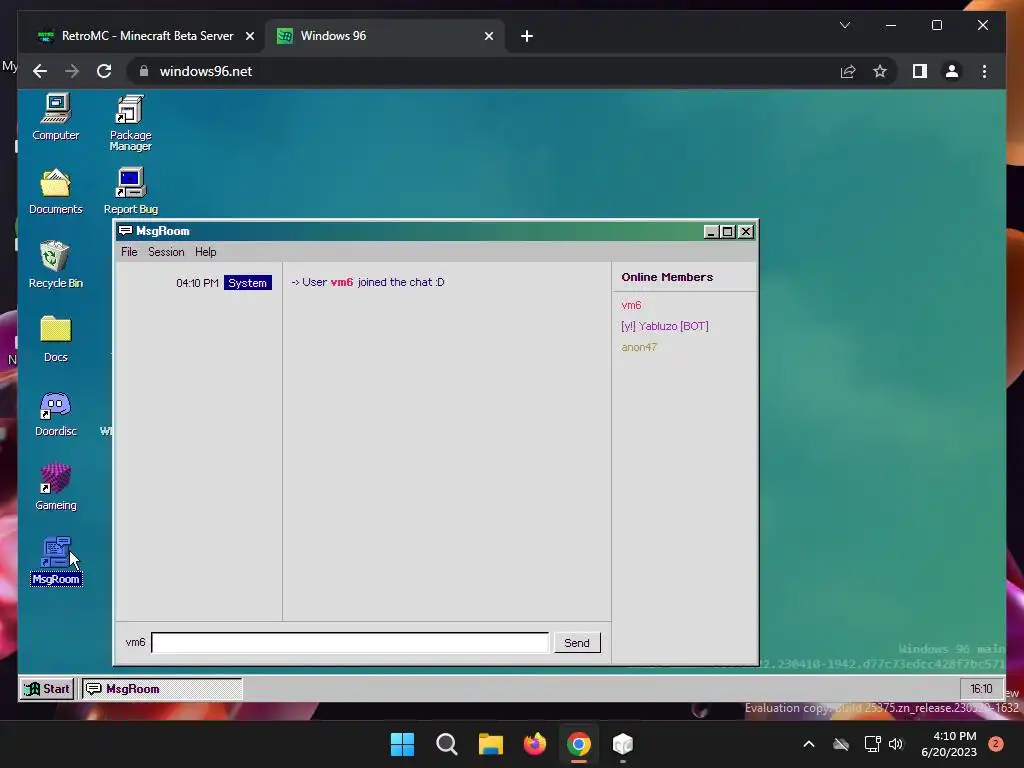Open the tab search chevron

(844, 25)
